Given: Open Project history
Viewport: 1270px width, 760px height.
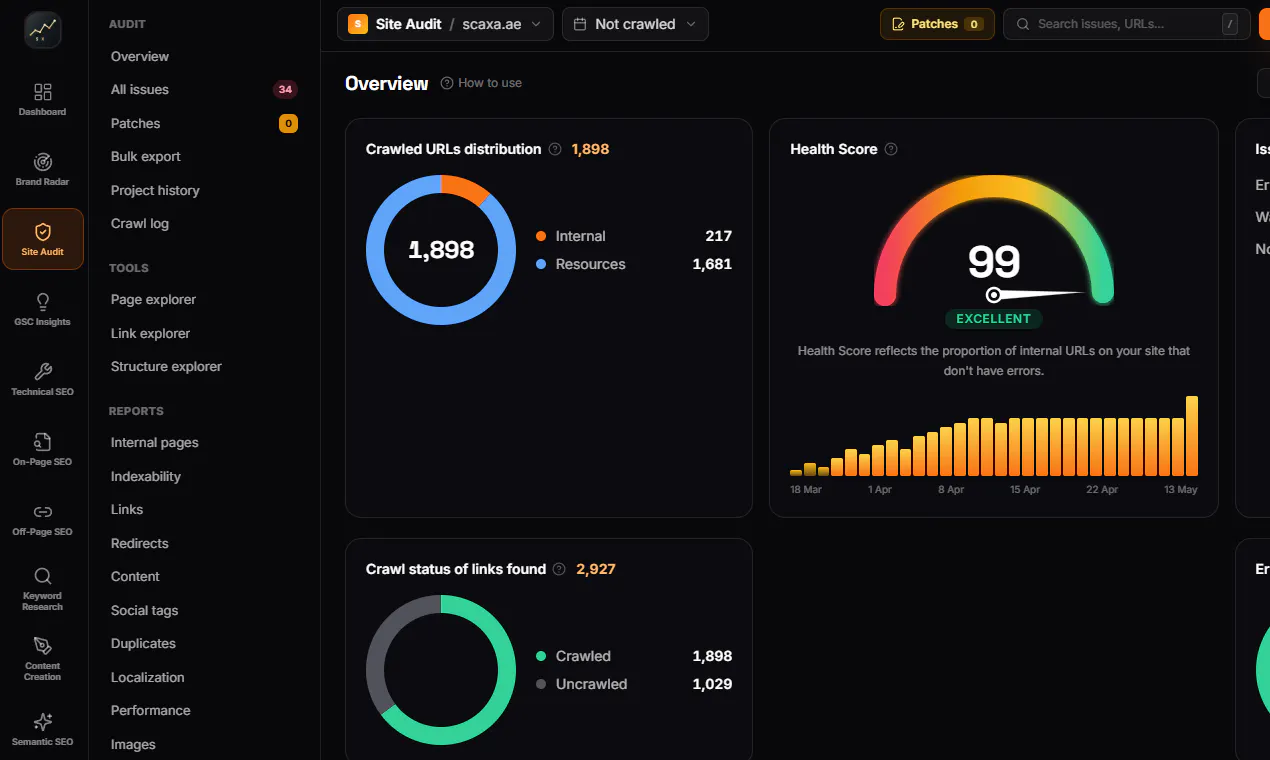Looking at the screenshot, I should pos(155,190).
